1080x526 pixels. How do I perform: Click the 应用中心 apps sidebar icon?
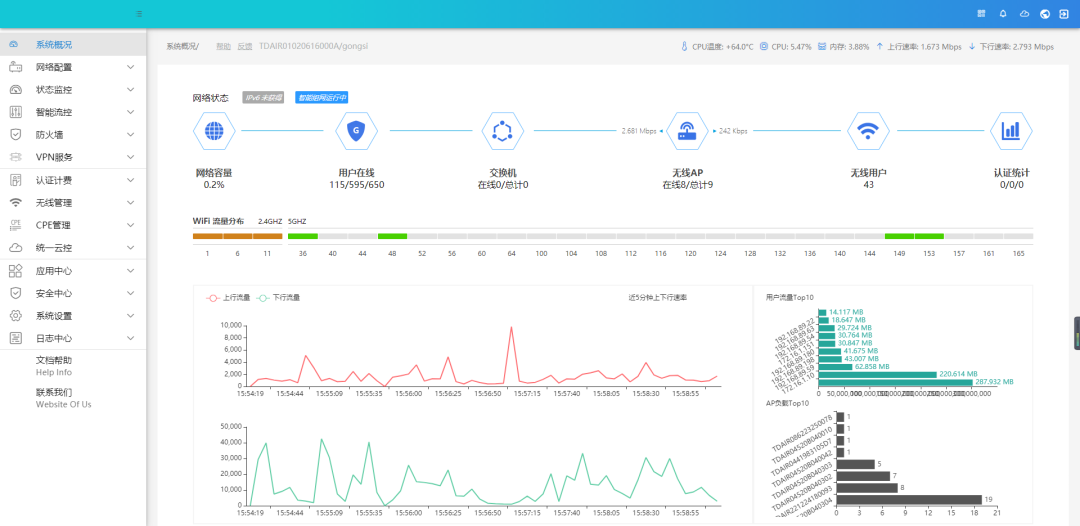(x=16, y=271)
